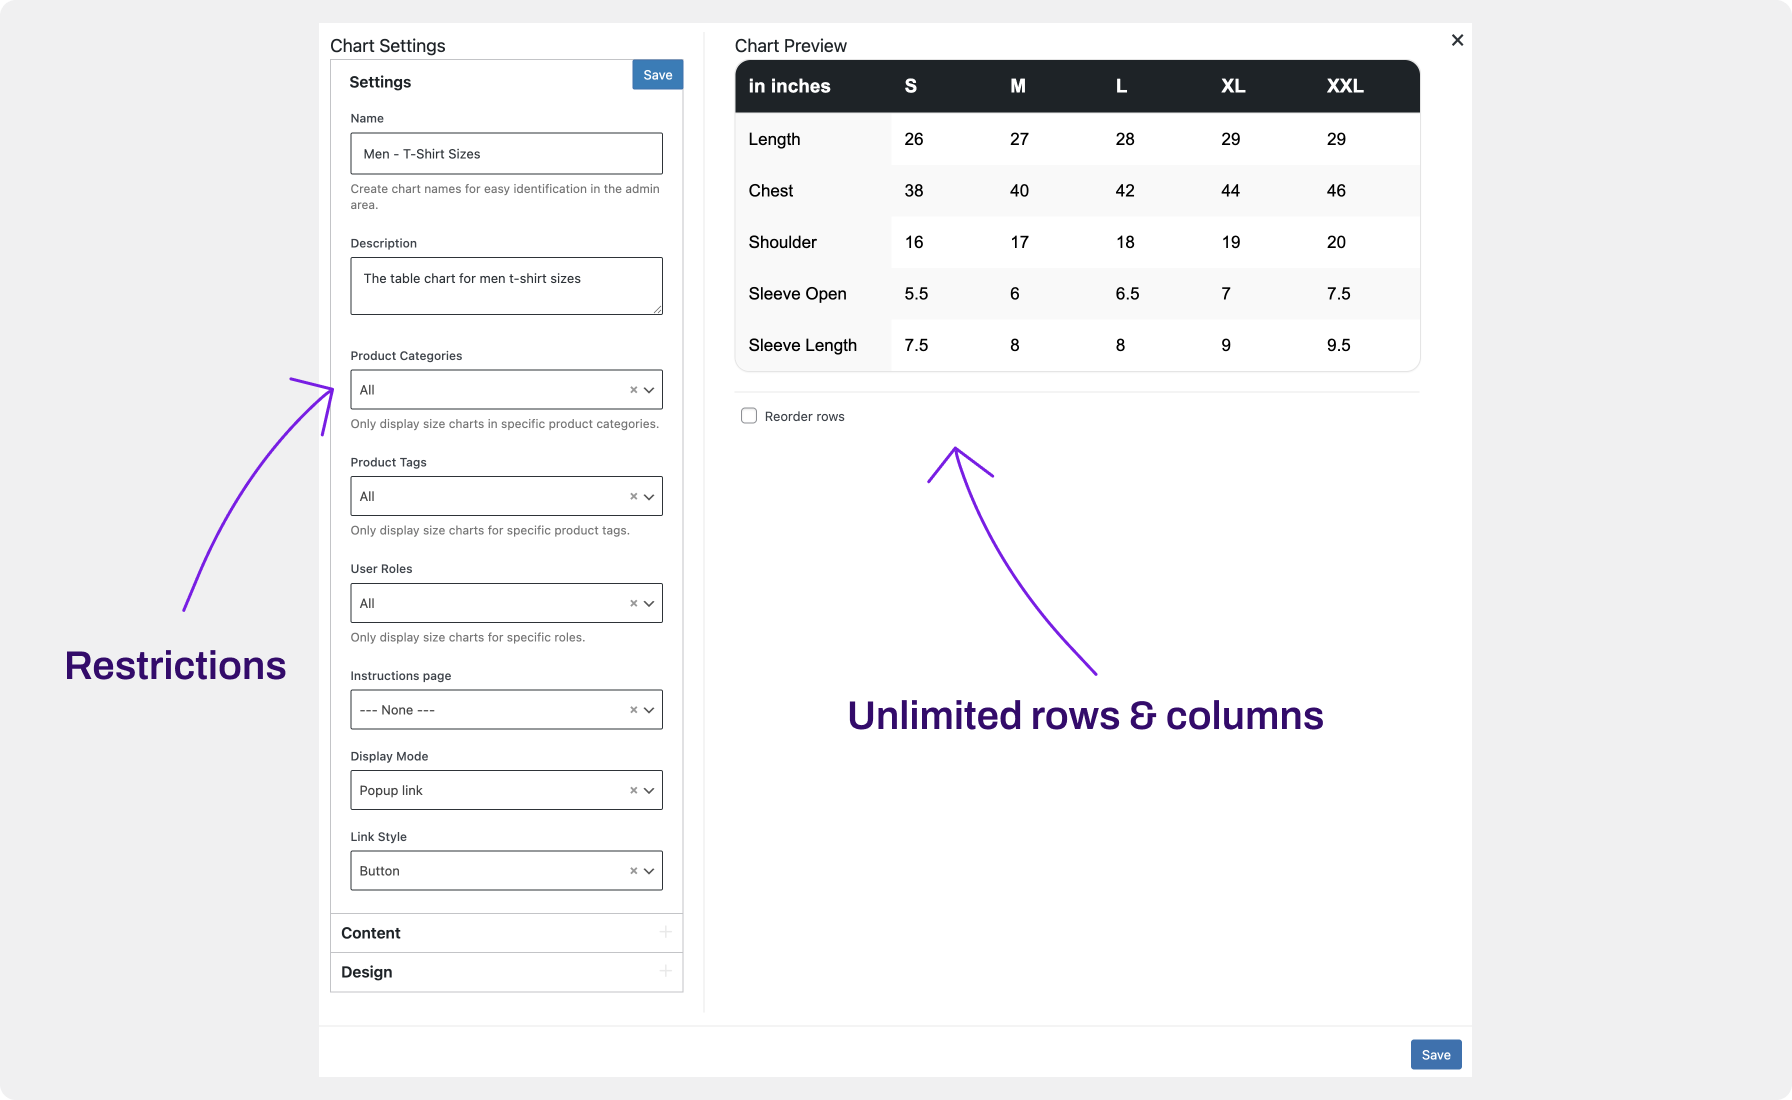Open the Product Tags dropdown
Image resolution: width=1792 pixels, height=1100 pixels.
pos(649,496)
